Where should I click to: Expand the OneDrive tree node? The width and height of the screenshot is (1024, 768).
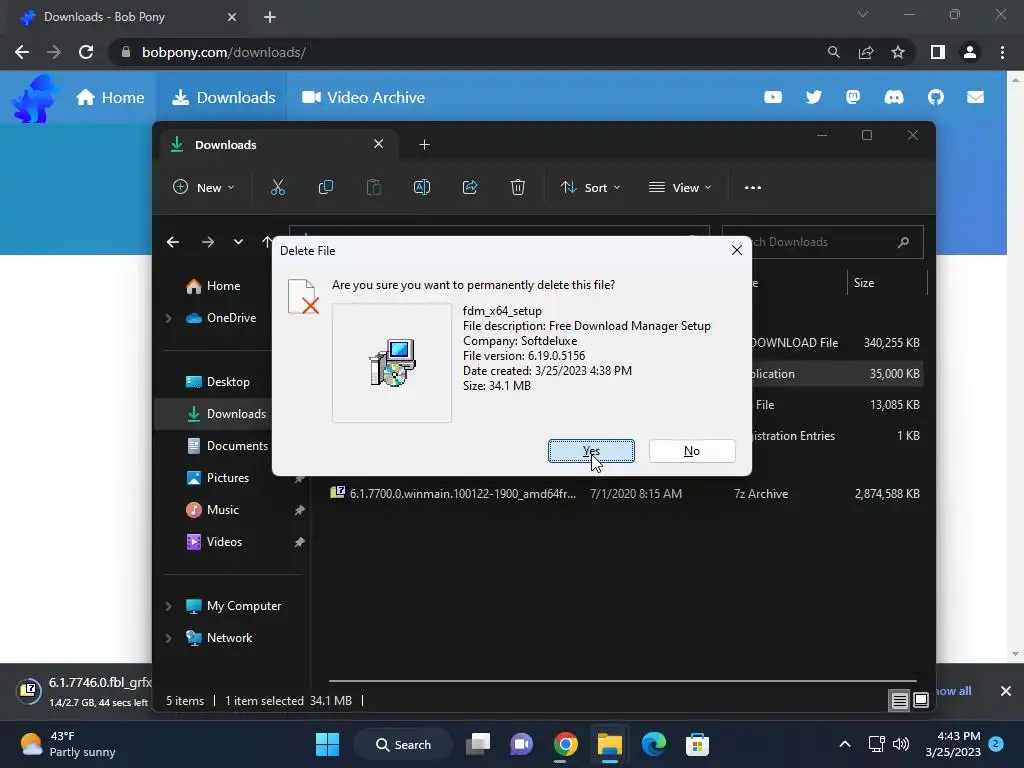coord(168,318)
